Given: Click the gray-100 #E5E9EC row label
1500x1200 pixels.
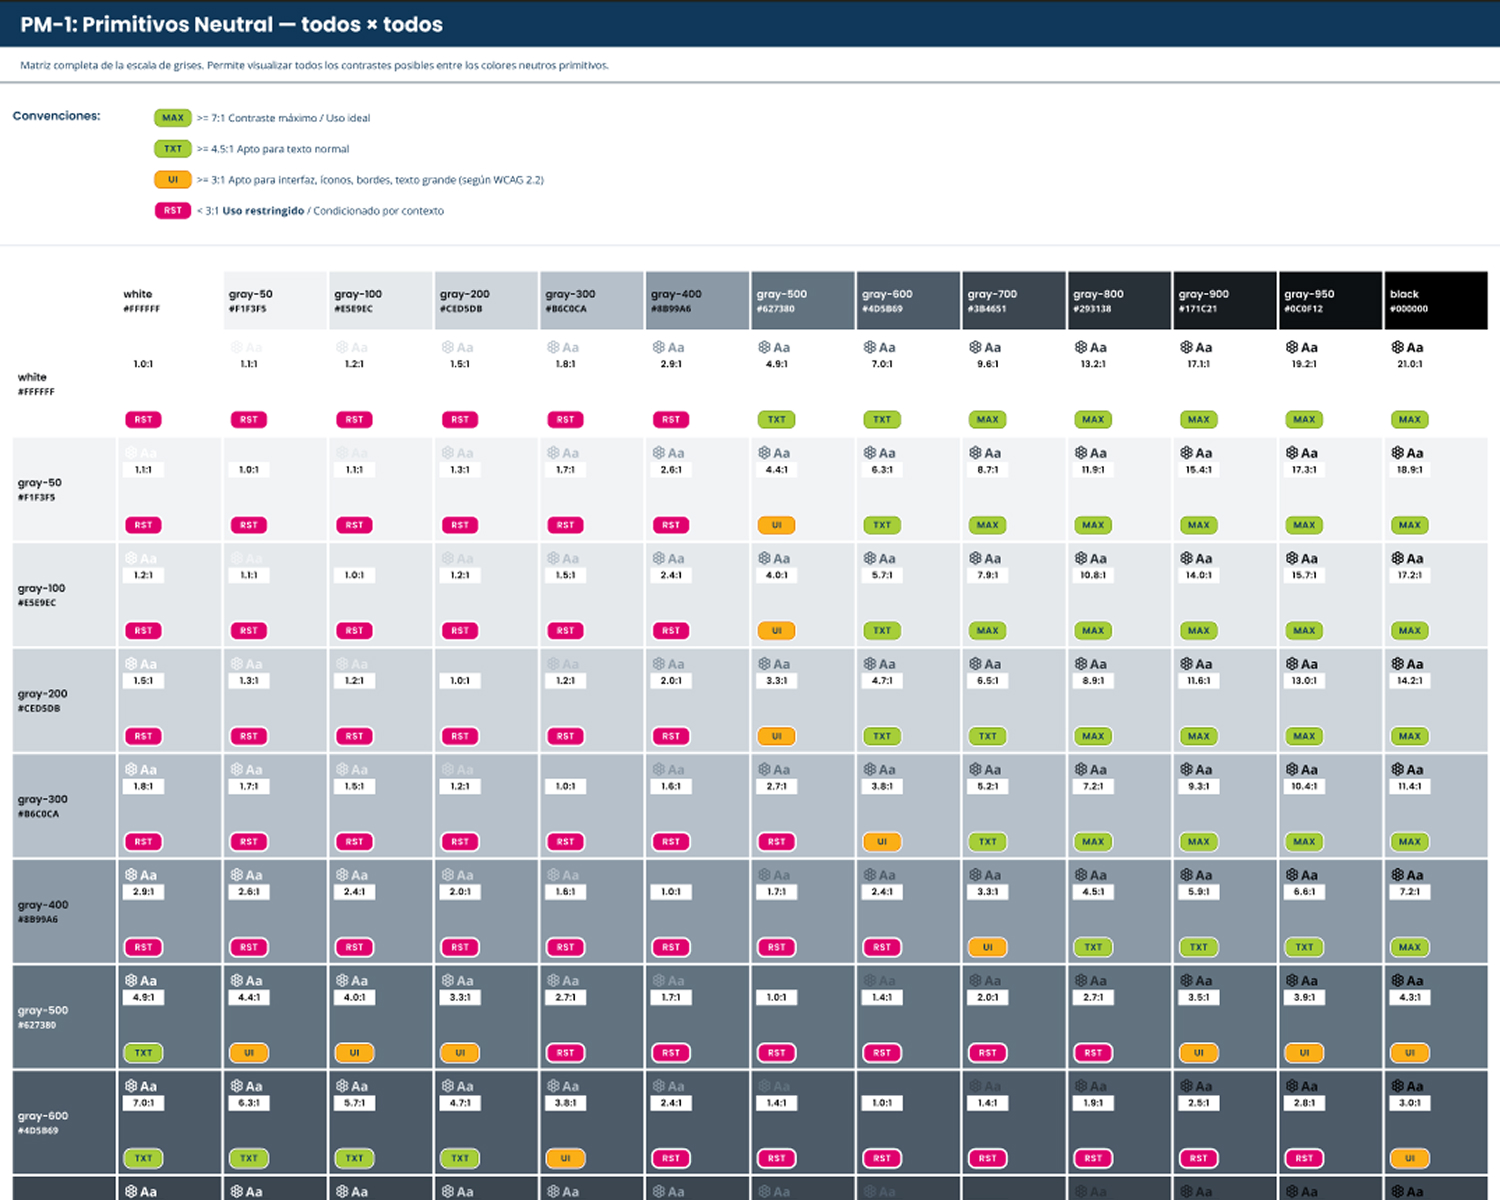Looking at the screenshot, I should (x=41, y=595).
